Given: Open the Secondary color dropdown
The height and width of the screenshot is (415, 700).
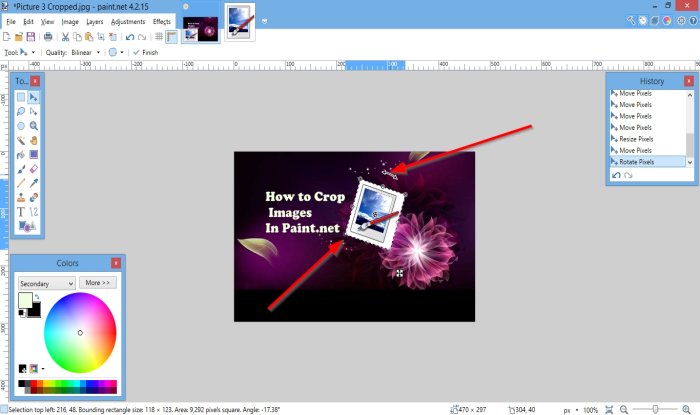Looking at the screenshot, I should [x=46, y=283].
